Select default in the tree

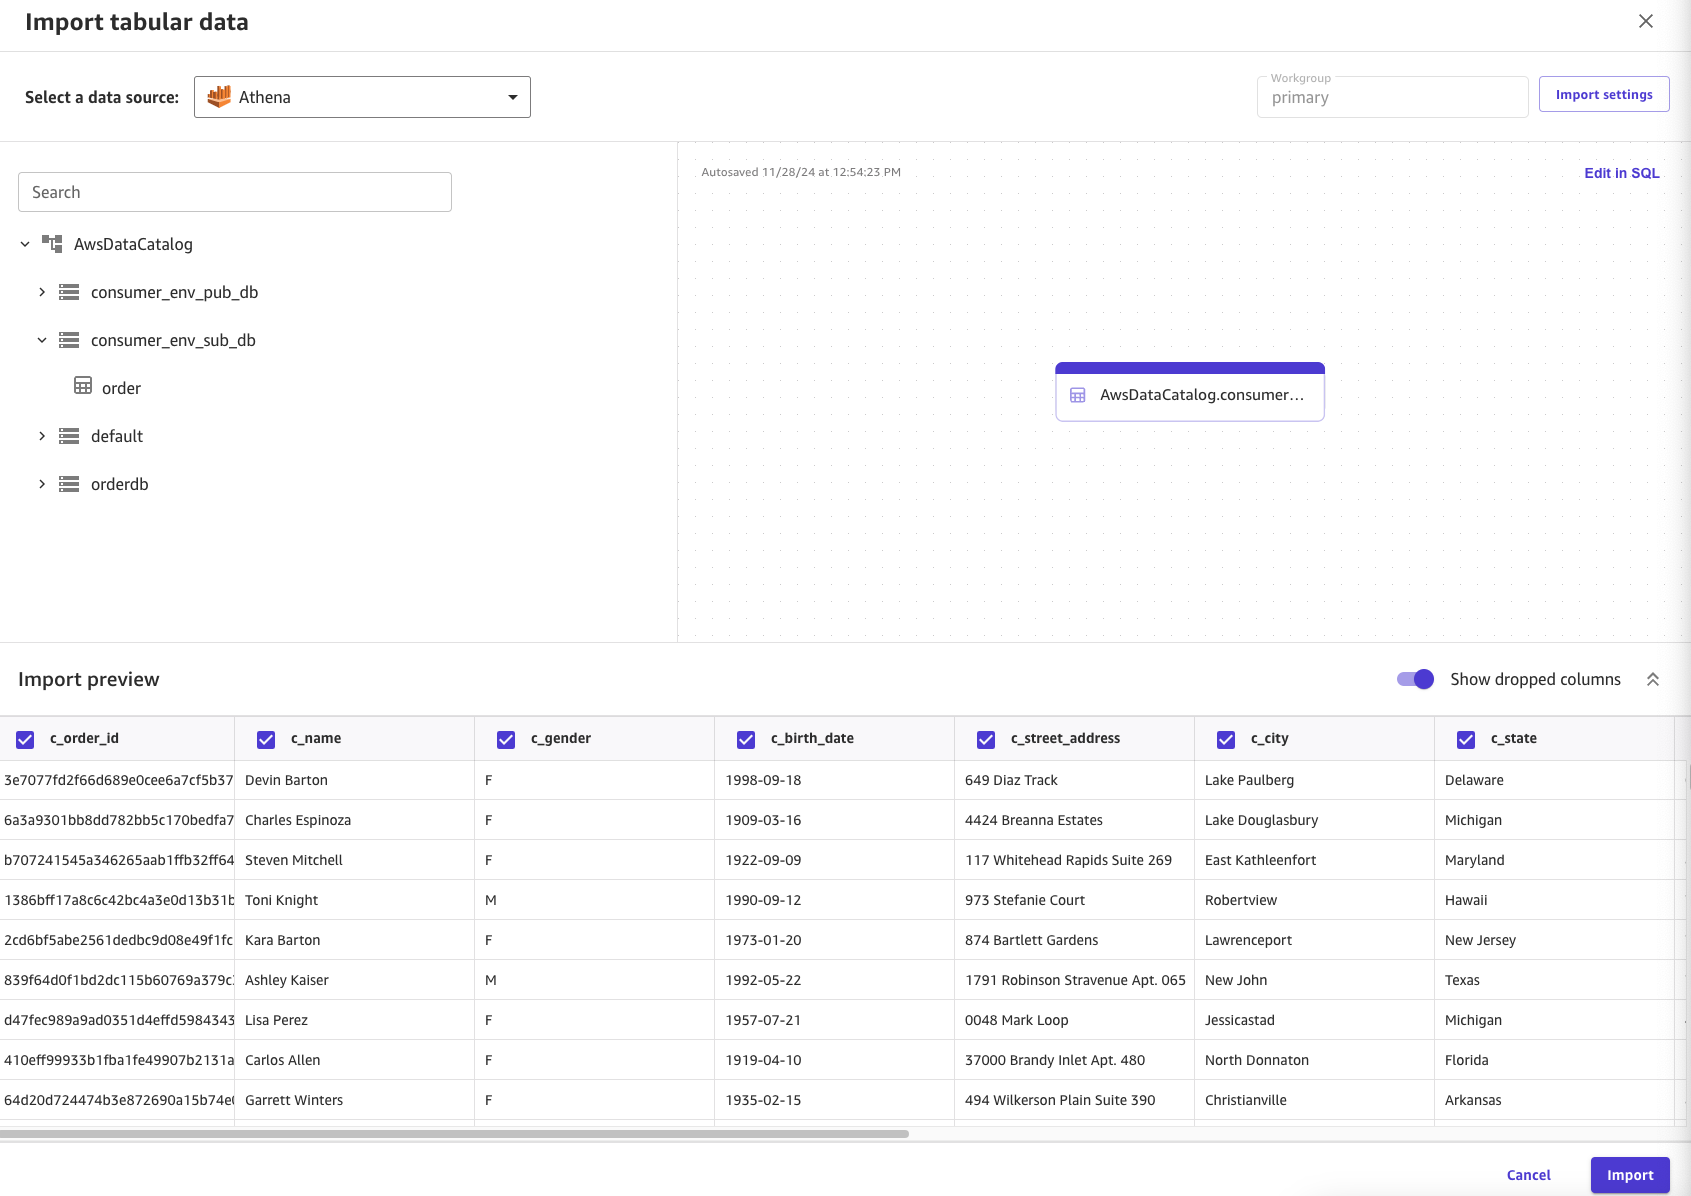click(117, 436)
